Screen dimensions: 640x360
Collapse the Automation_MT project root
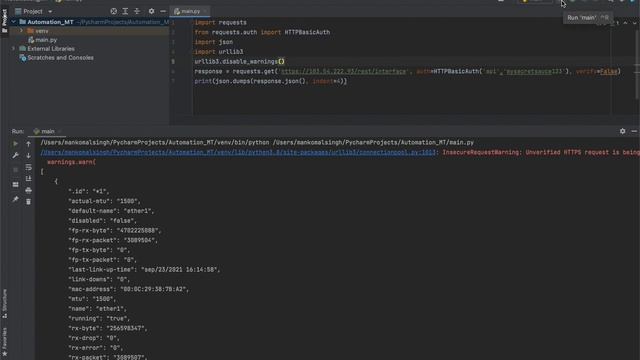(13, 22)
